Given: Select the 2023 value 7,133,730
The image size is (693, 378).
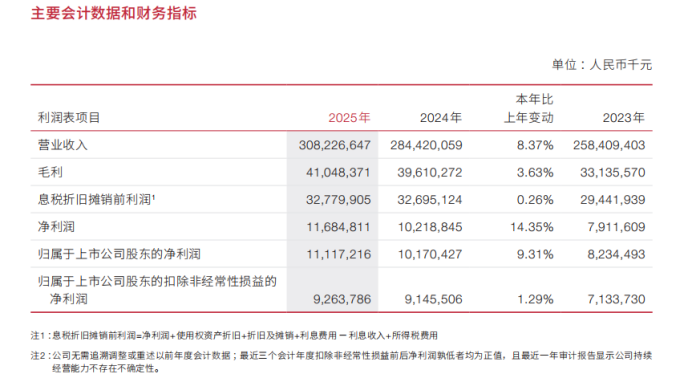Looking at the screenshot, I should [616, 299].
